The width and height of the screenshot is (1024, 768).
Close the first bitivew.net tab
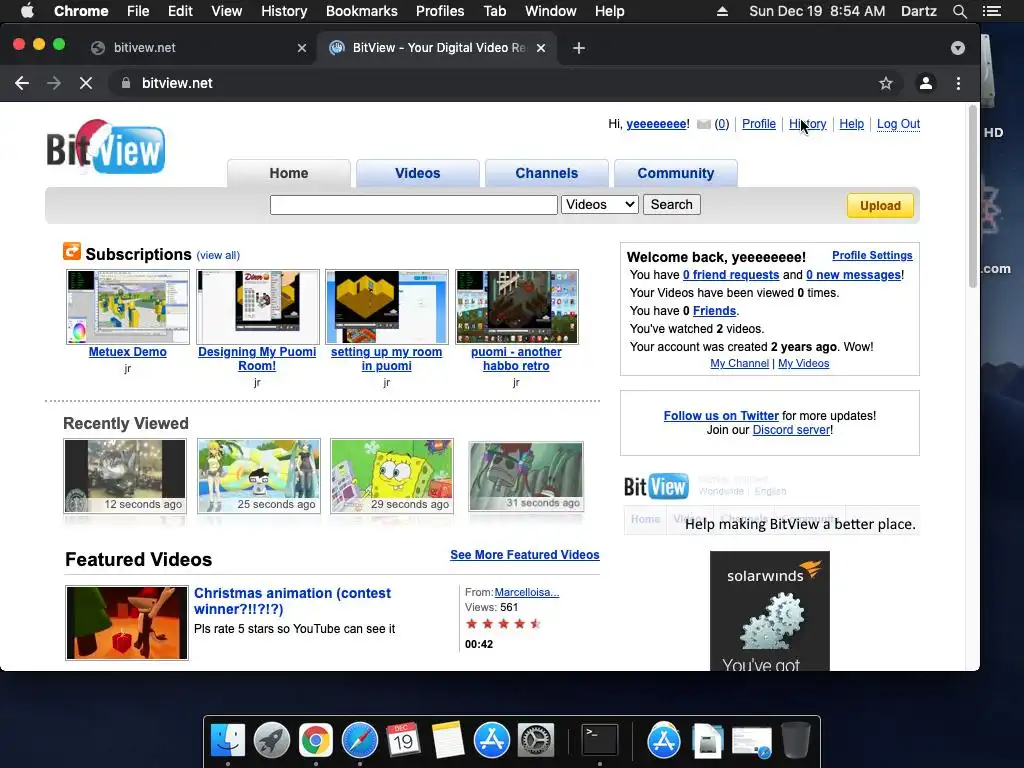302,48
